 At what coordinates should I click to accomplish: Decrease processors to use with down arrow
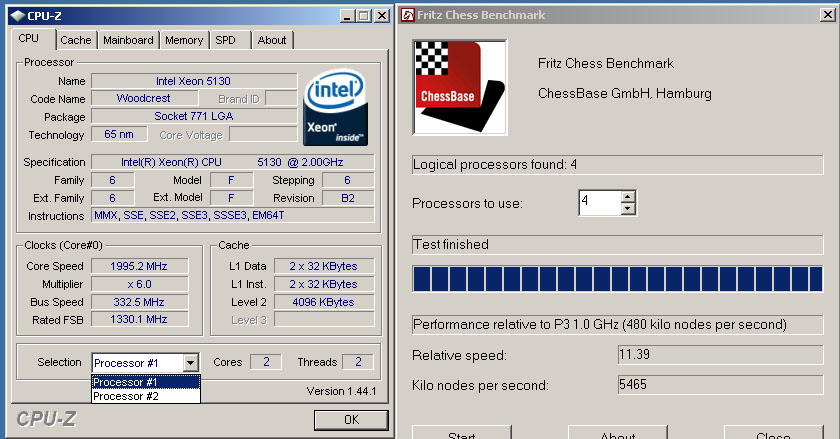(628, 209)
